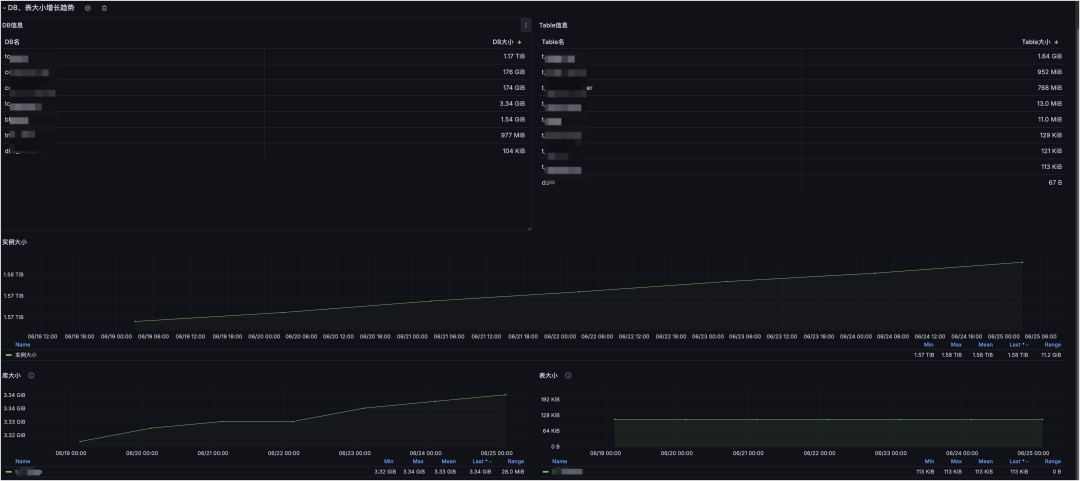
Task: Grab the DB信息 panel bottom-right corner handle
Action: 528,228
